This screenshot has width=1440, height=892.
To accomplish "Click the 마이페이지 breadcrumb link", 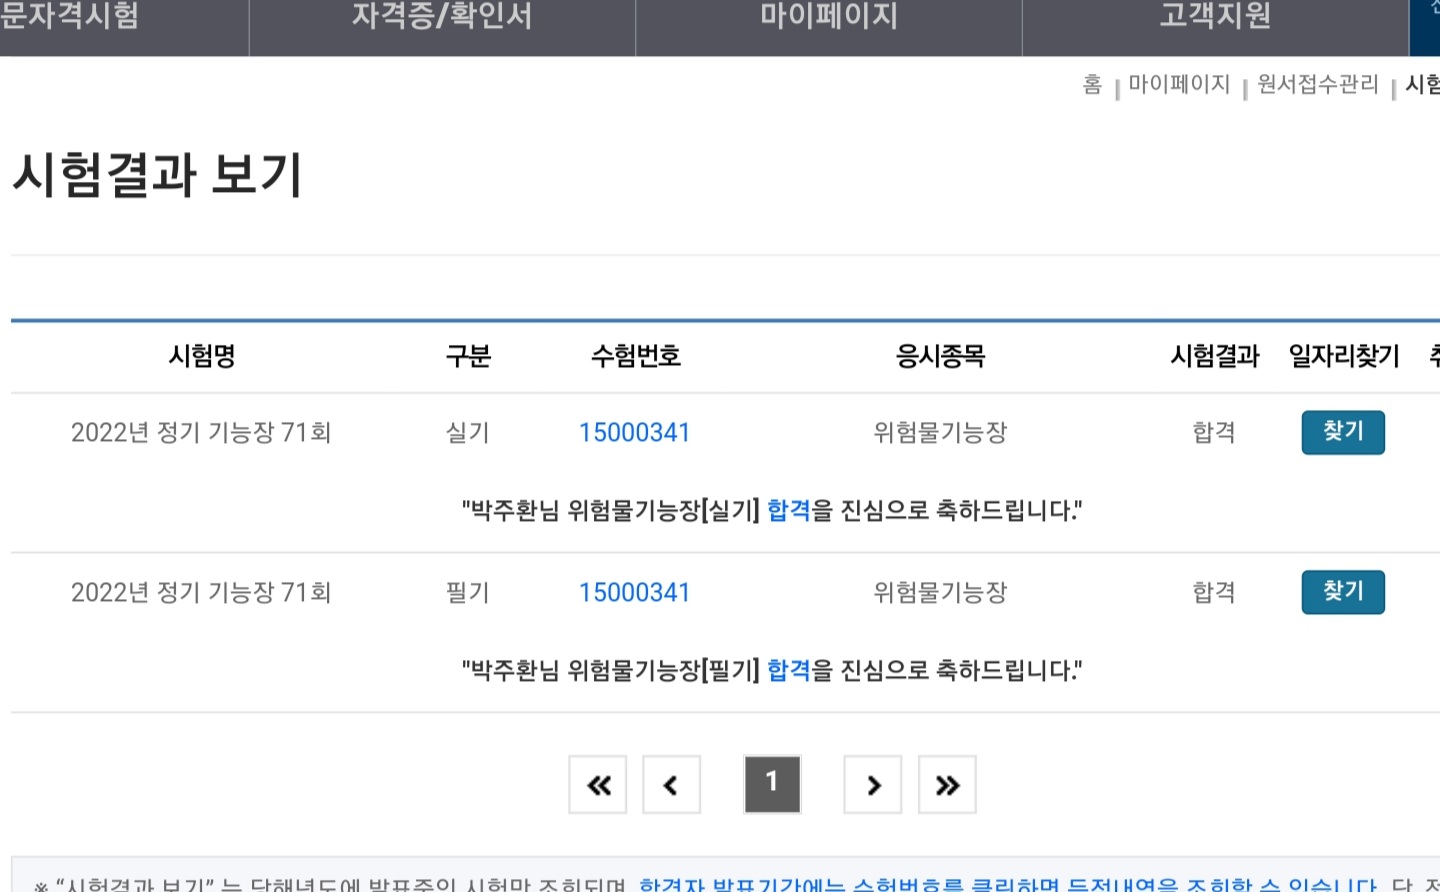I will [1179, 85].
